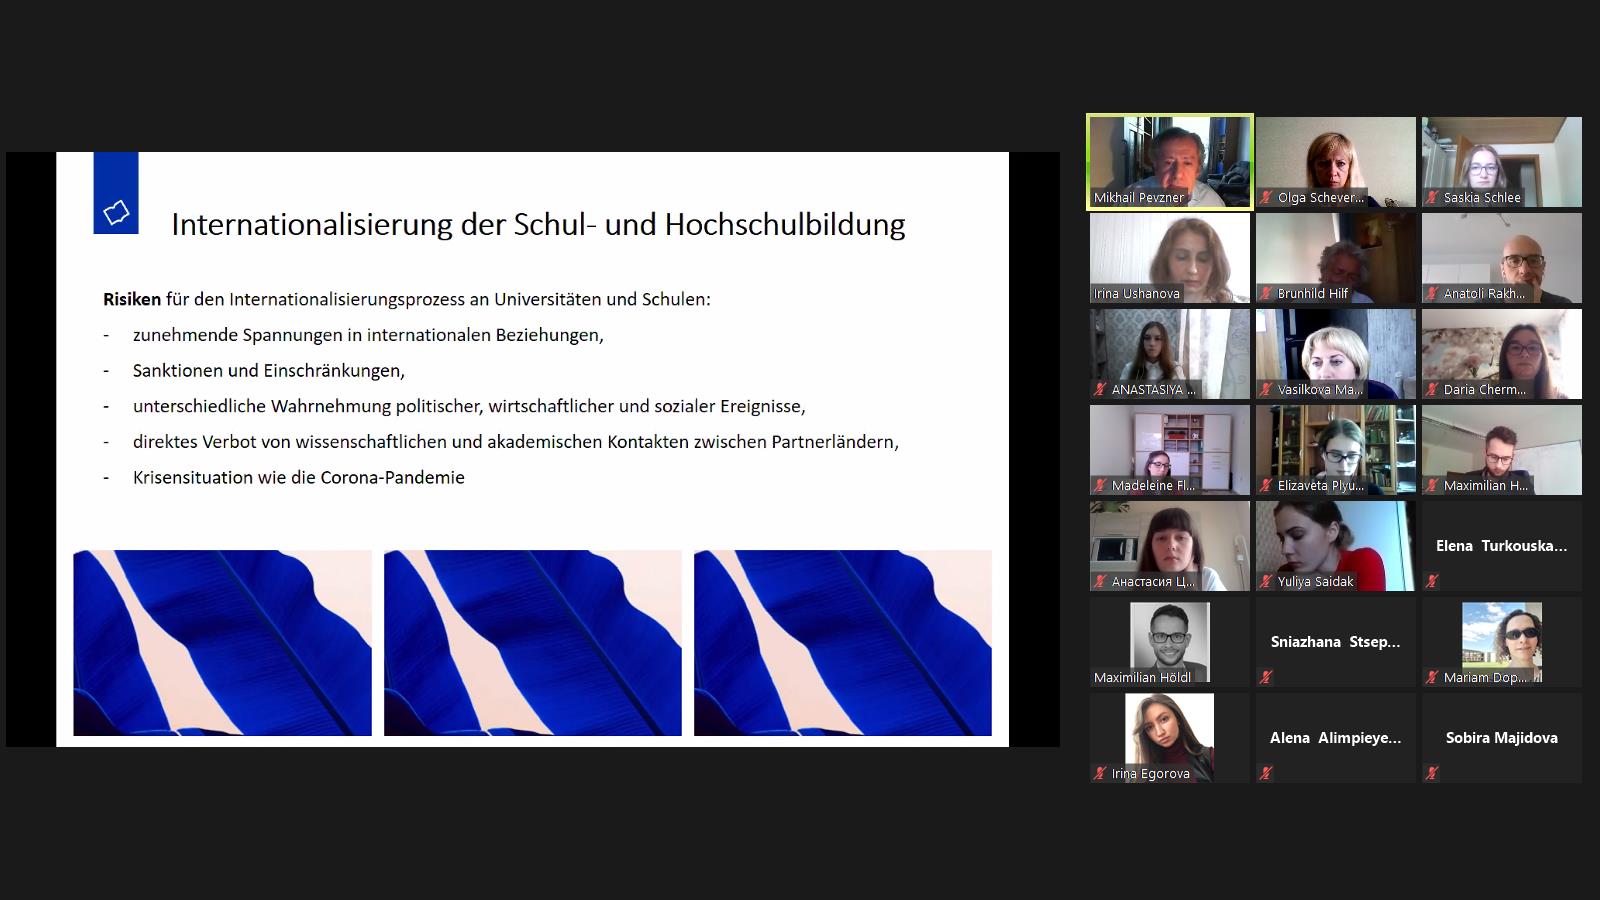Viewport: 1600px width, 900px height.
Task: Click the bullet about 'unterschiedliche Wahrnehmung politischer' events
Action: pyautogui.click(x=469, y=406)
